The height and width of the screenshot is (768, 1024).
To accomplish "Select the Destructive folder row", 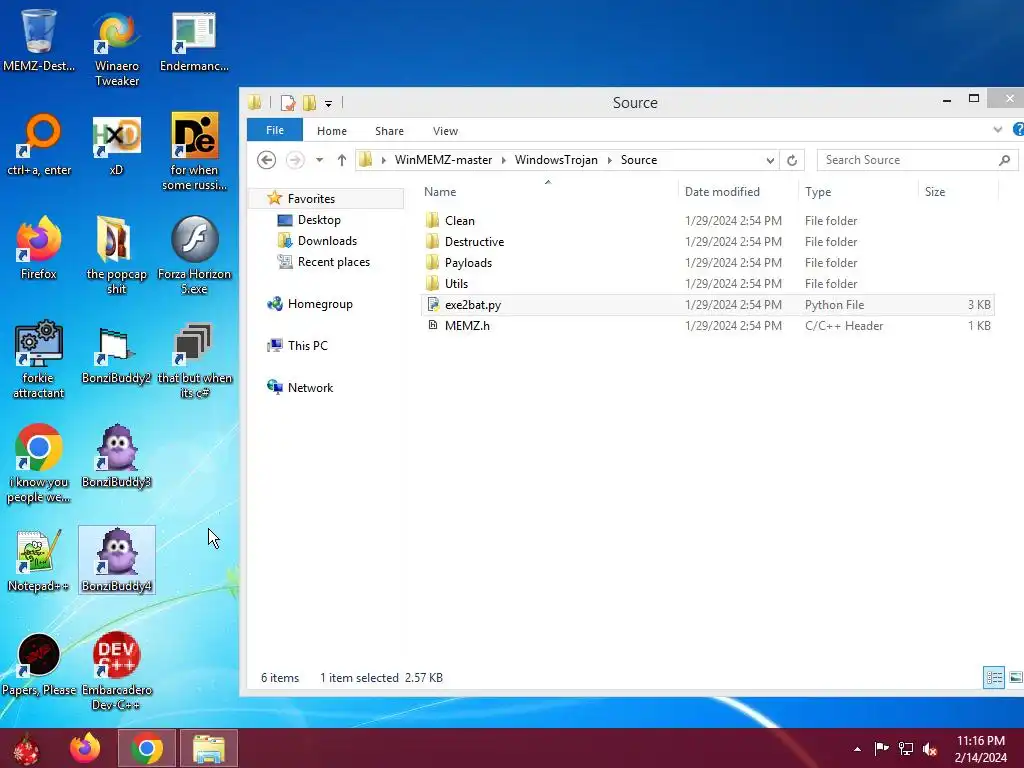I will click(708, 242).
